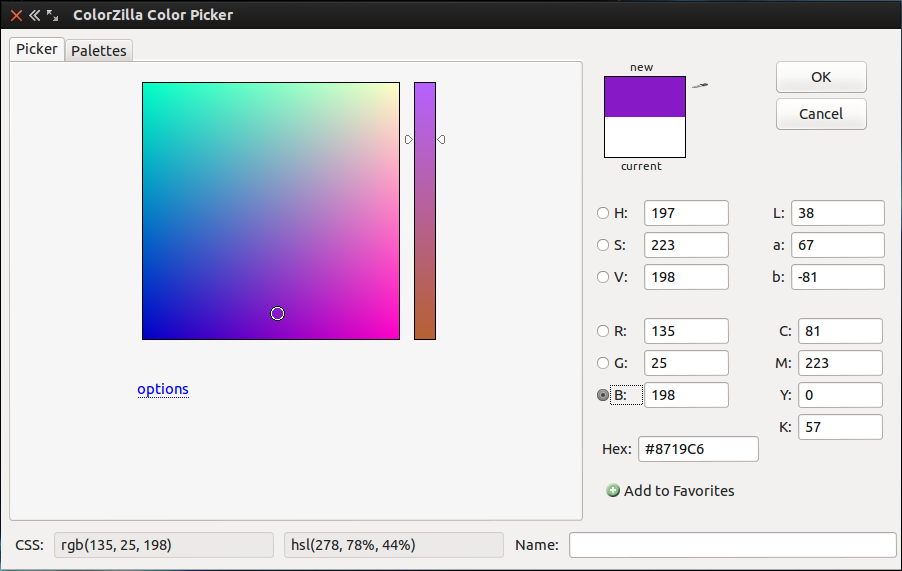902x571 pixels.
Task: Click the B value field
Action: pos(686,395)
